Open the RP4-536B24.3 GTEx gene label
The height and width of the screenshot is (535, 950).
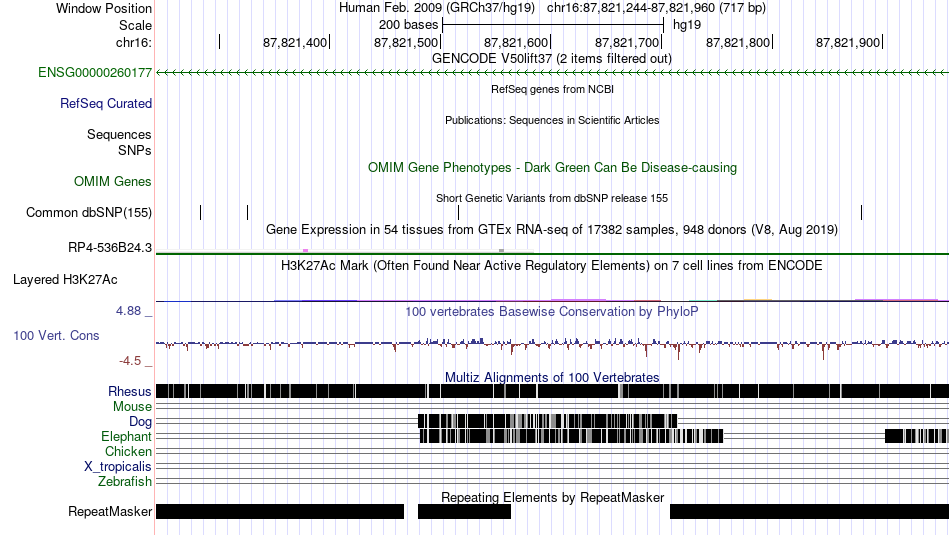click(x=110, y=247)
